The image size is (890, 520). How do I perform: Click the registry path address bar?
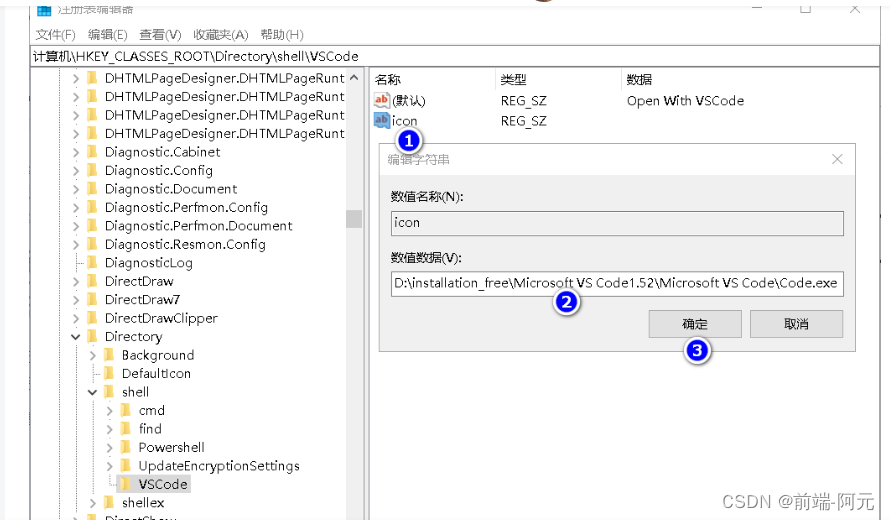coord(454,56)
